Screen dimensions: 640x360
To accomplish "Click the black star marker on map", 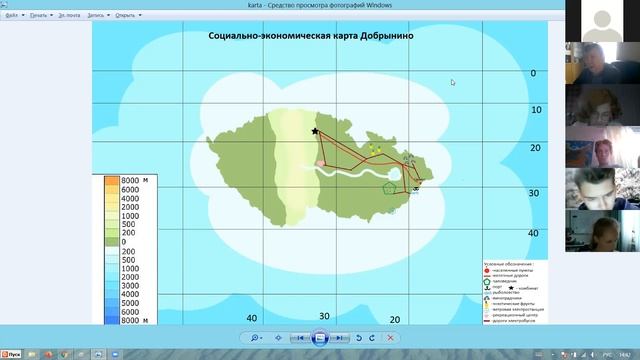I will click(315, 131).
